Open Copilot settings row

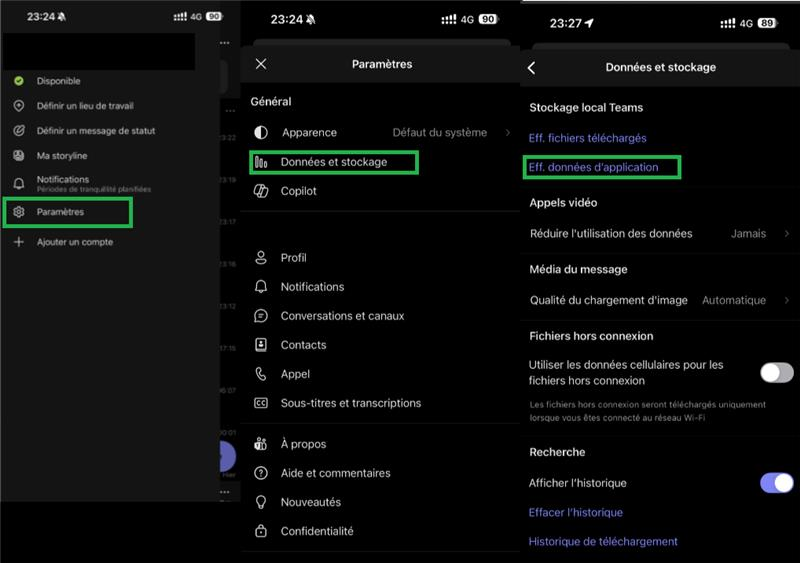point(380,191)
